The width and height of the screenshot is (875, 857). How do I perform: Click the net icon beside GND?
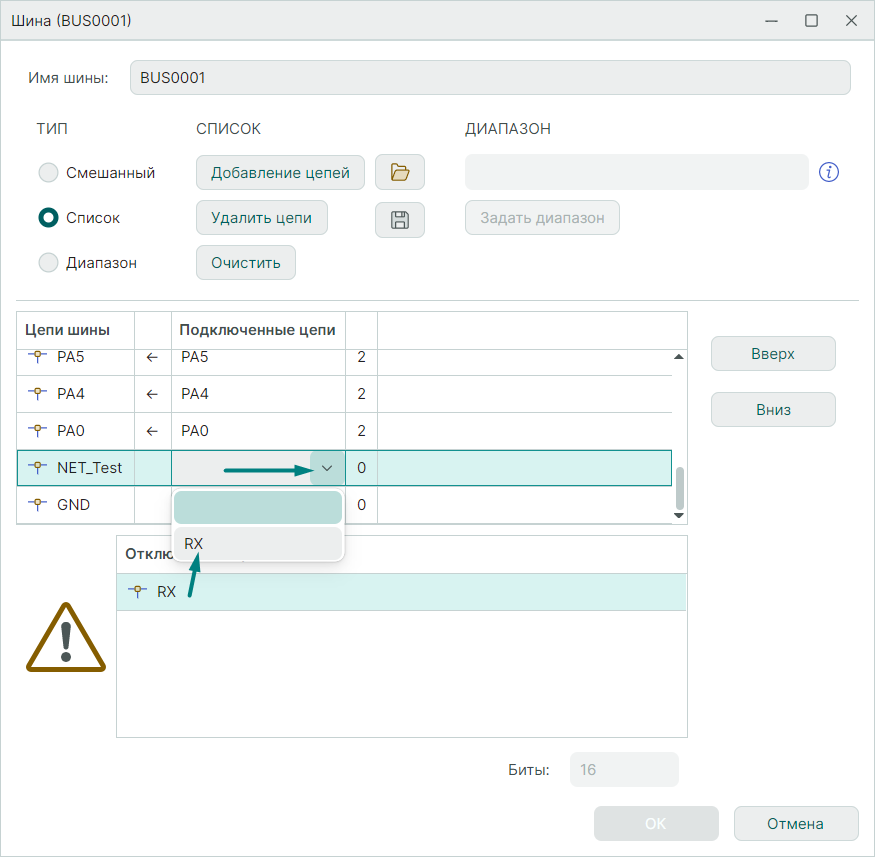tap(38, 505)
